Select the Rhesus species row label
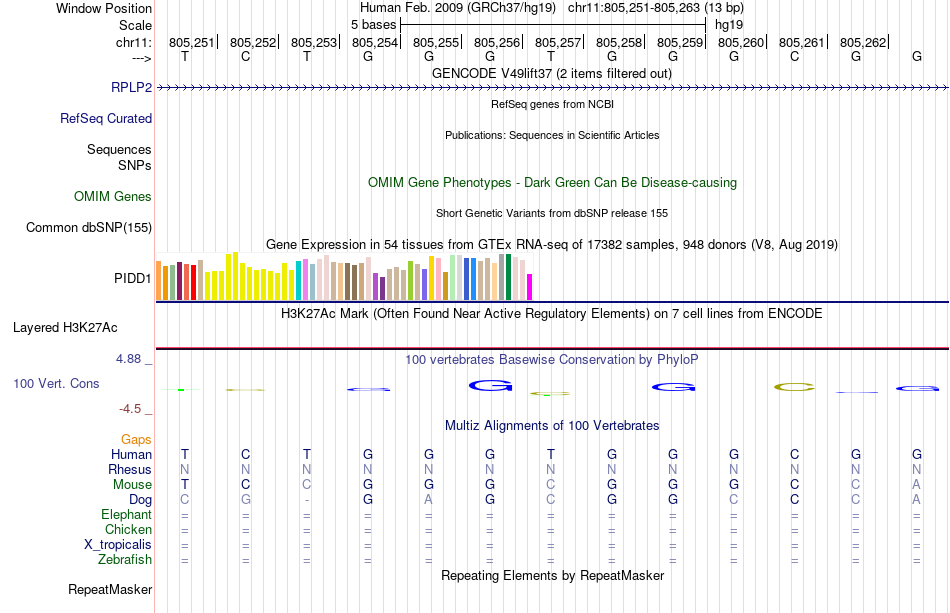Viewport: 950px width, 613px height. (x=130, y=469)
